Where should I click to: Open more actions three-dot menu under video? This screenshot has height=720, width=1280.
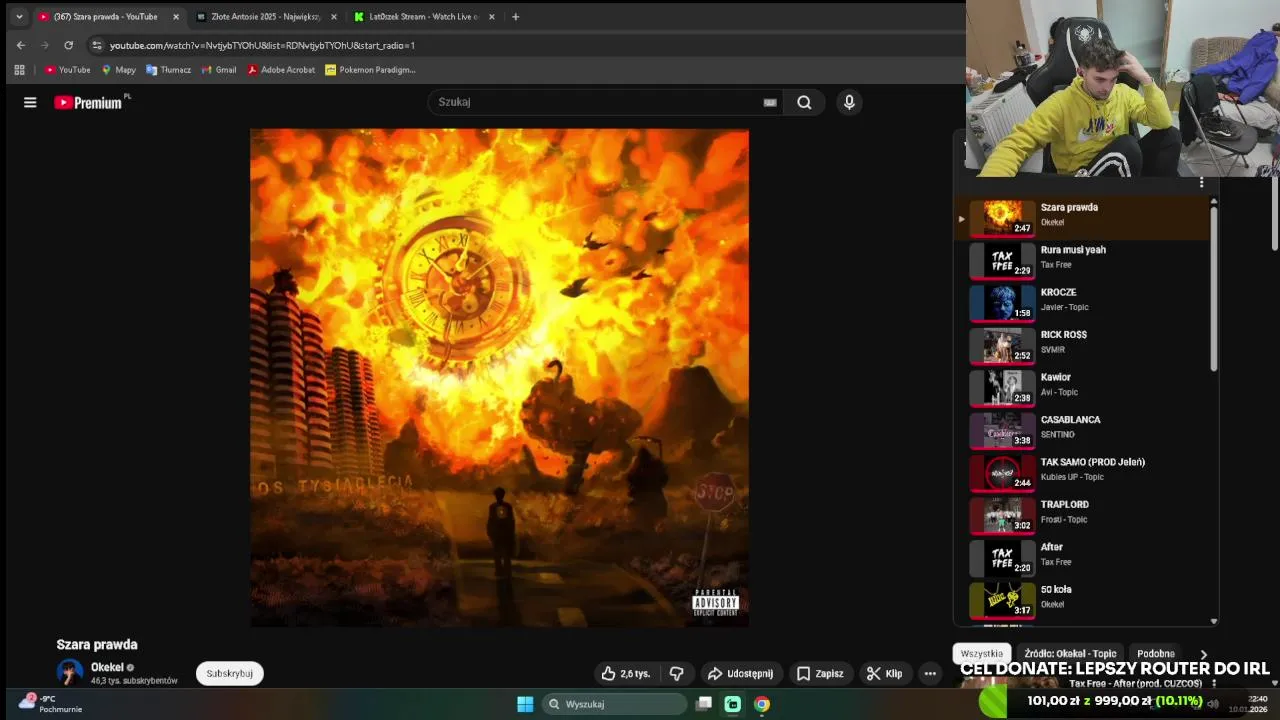click(x=930, y=674)
